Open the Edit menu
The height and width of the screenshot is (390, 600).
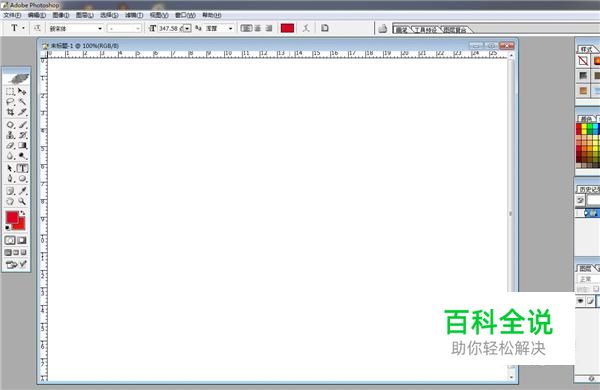[37, 15]
